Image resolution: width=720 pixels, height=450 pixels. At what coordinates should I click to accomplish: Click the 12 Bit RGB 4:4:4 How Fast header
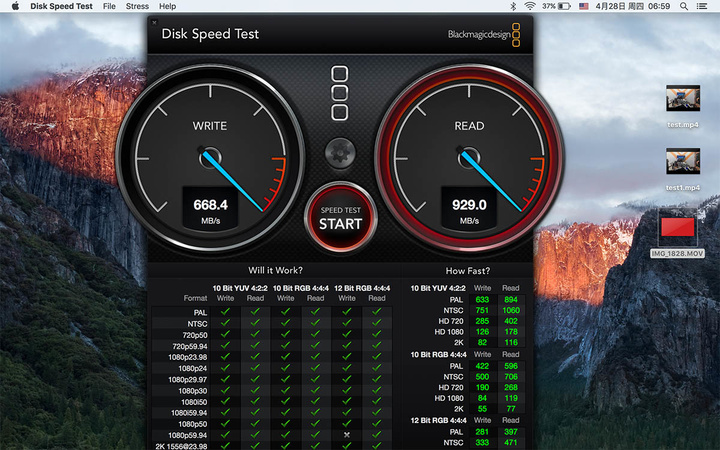point(438,421)
